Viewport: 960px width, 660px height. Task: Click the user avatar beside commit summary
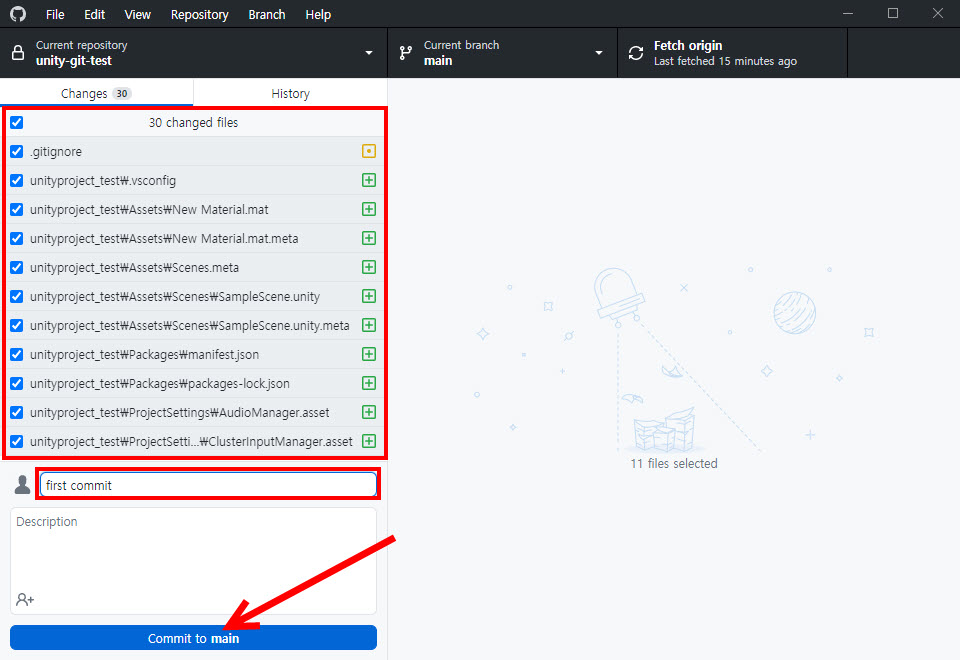pos(23,484)
